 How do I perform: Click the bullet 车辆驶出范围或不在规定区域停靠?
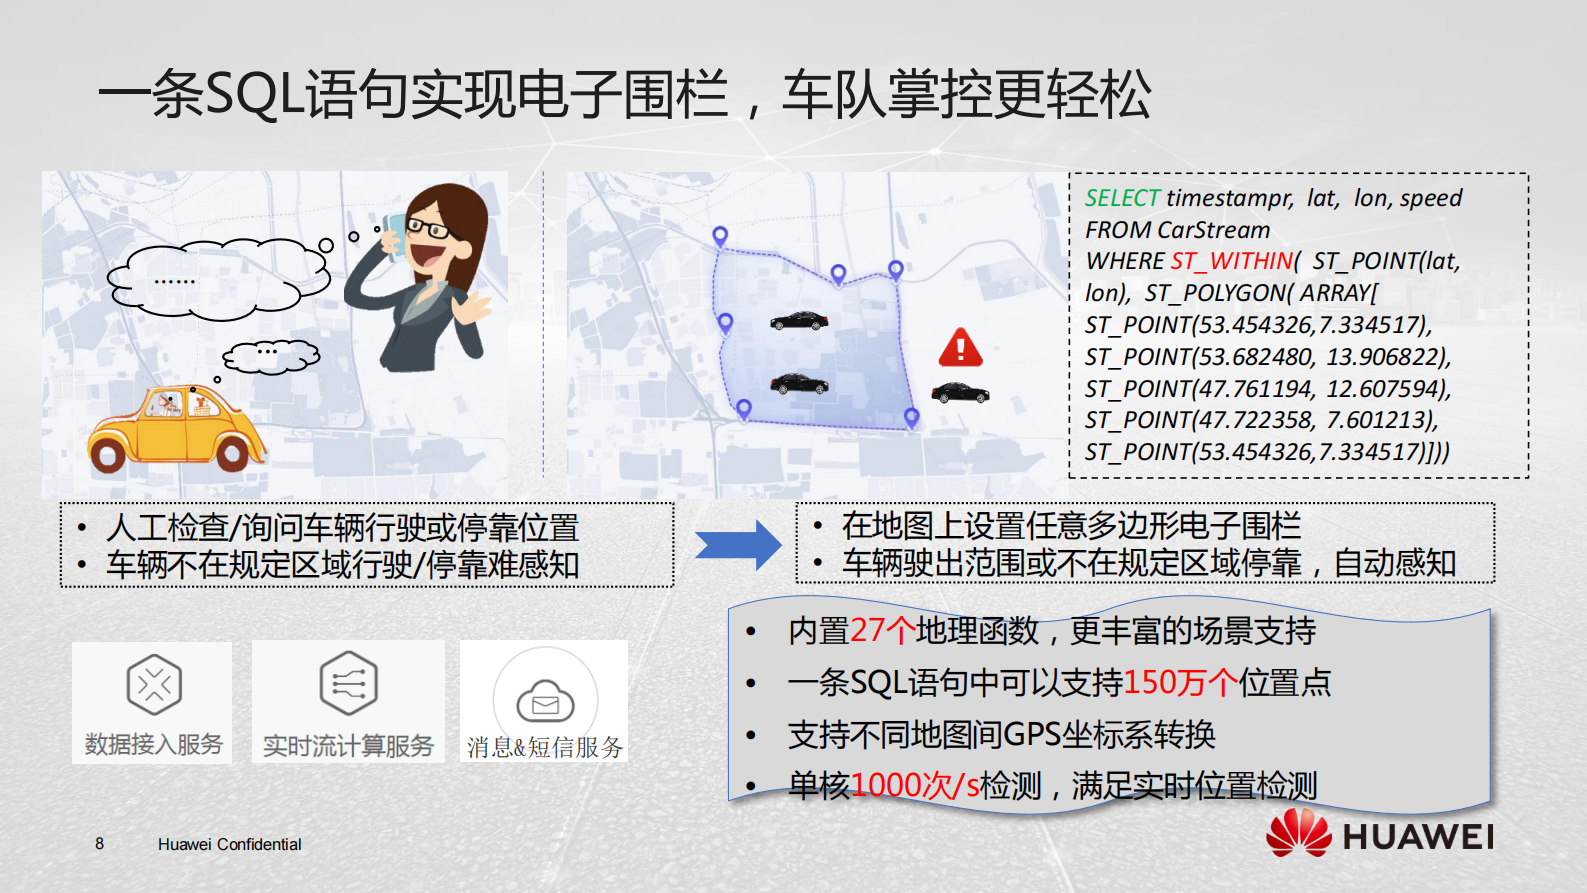(1071, 563)
